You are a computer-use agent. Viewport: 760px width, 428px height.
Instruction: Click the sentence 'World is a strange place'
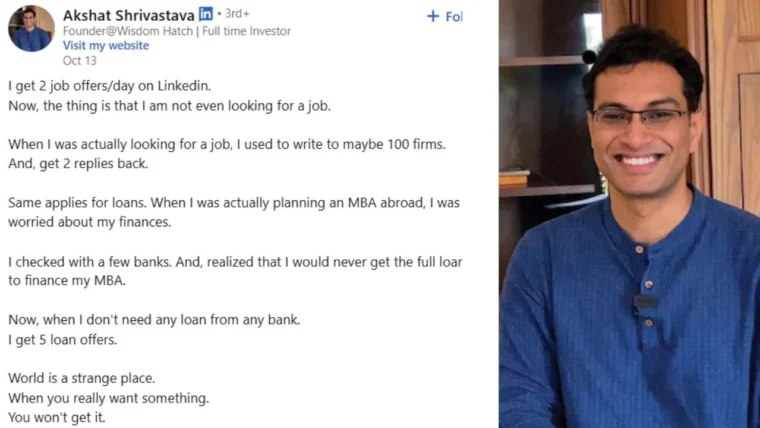click(81, 378)
